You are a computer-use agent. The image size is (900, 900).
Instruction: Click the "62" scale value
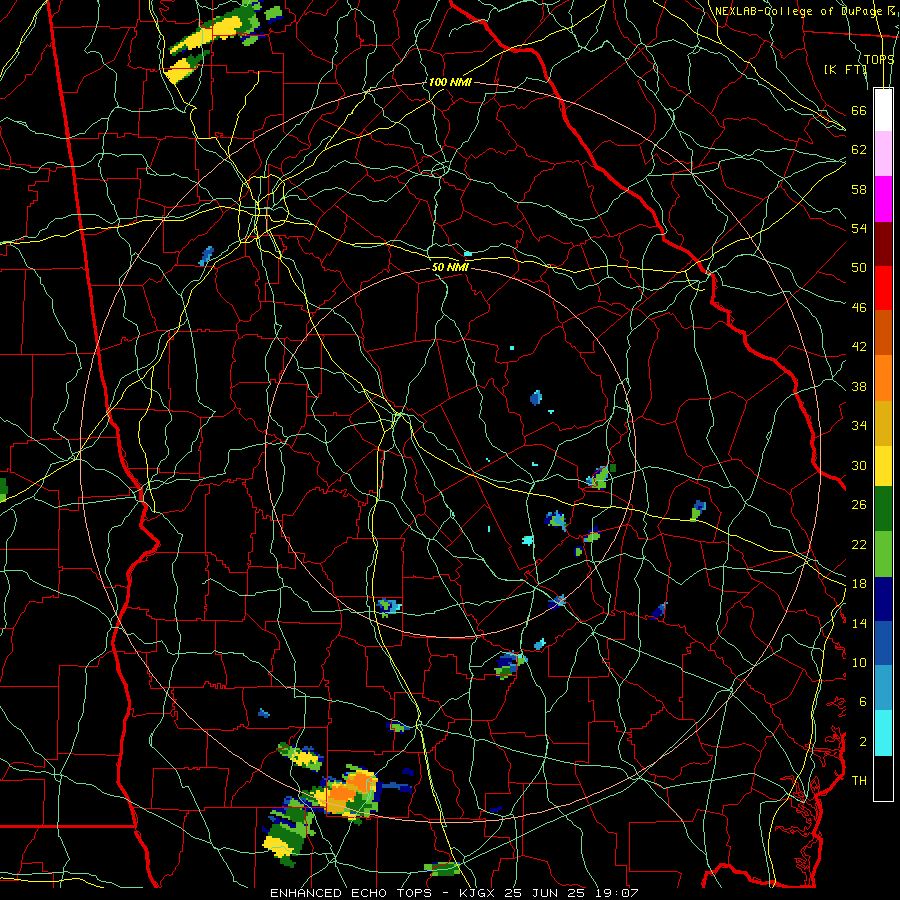click(859, 150)
